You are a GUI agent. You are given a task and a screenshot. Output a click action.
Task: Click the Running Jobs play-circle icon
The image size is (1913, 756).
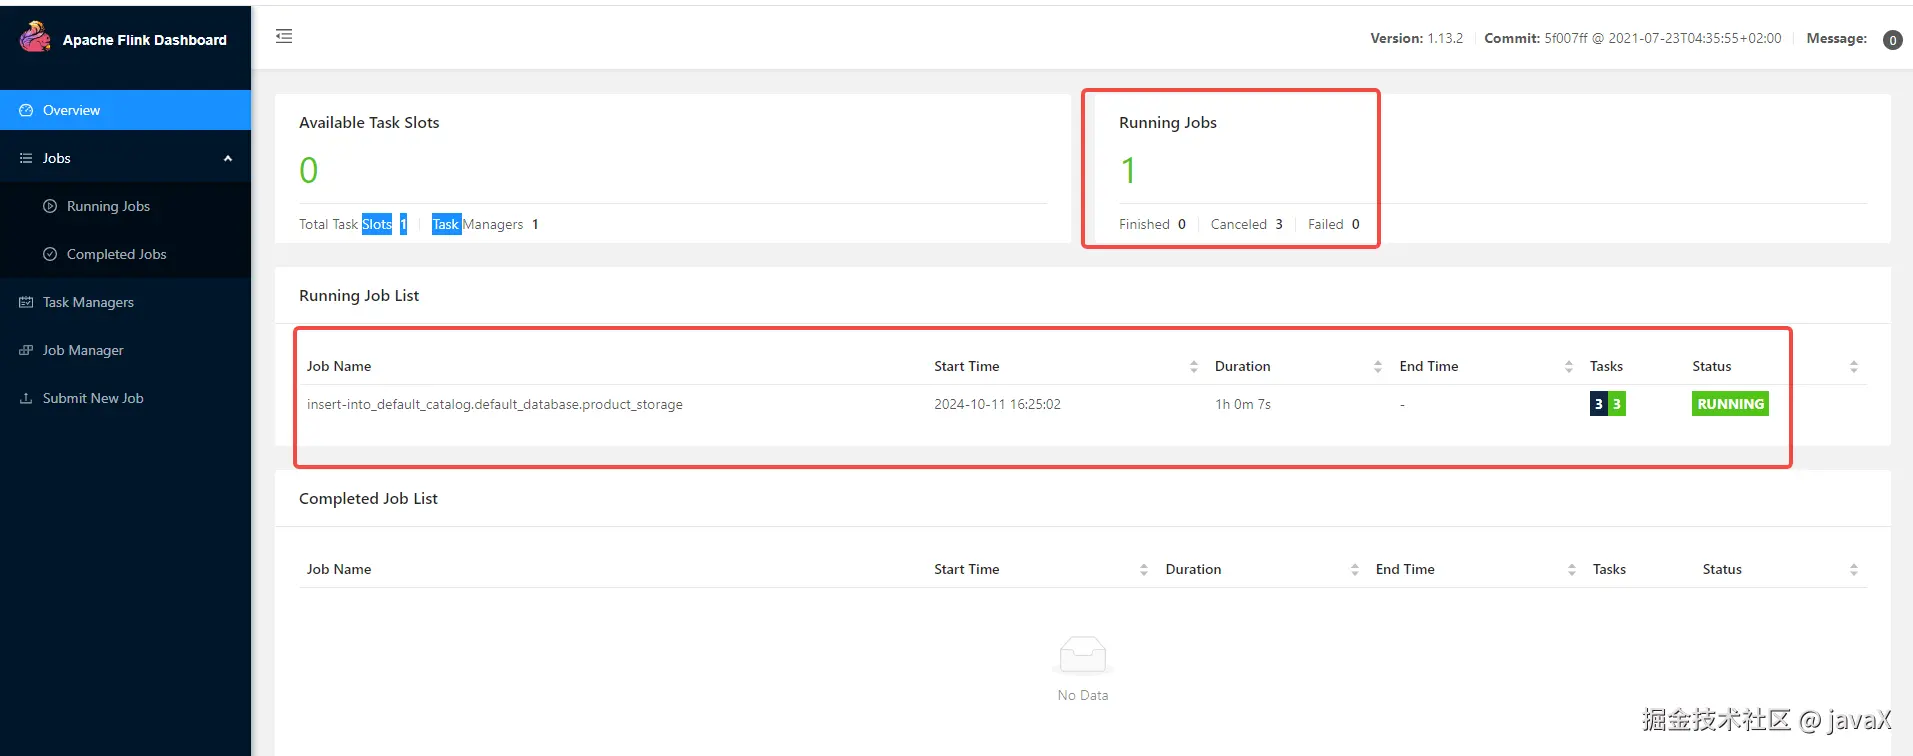(50, 206)
